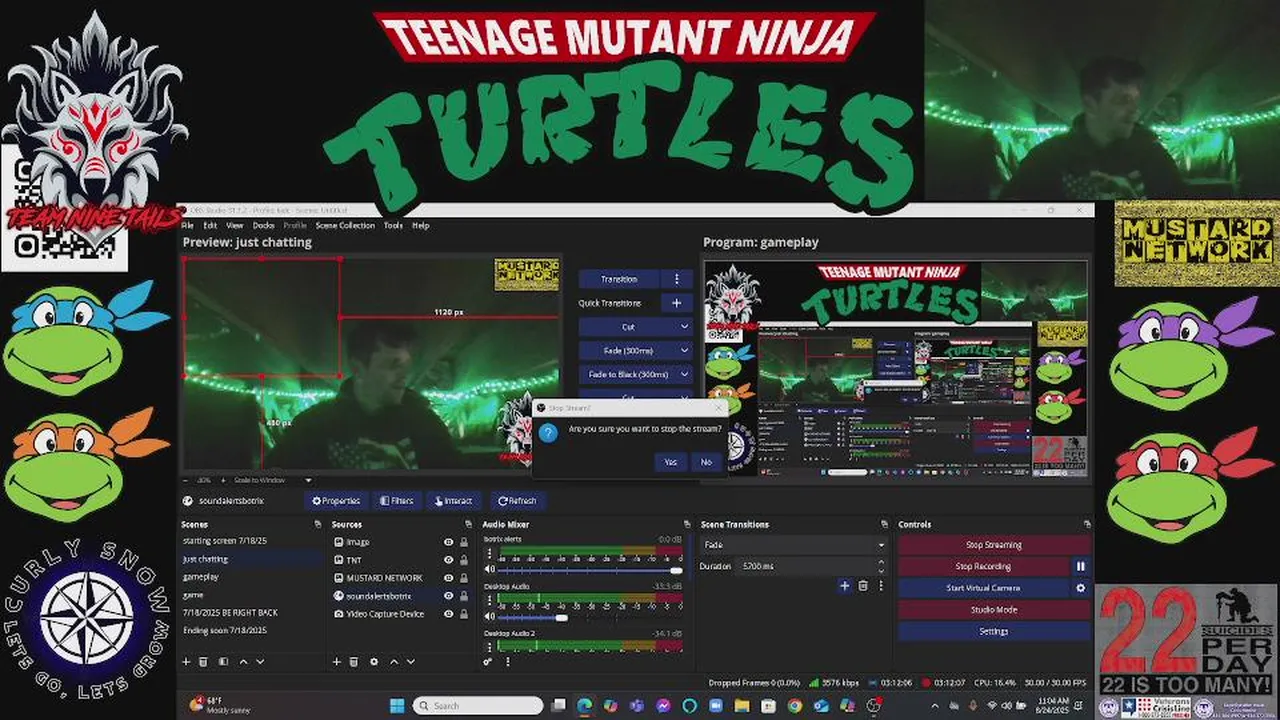1280x720 pixels.
Task: Open options dots for botrix alerts channel
Action: tap(490, 554)
